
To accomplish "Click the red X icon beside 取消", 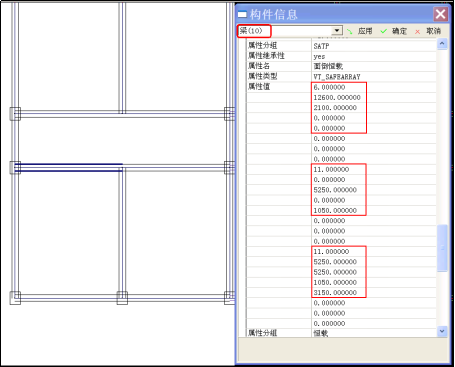I will pyautogui.click(x=418, y=32).
